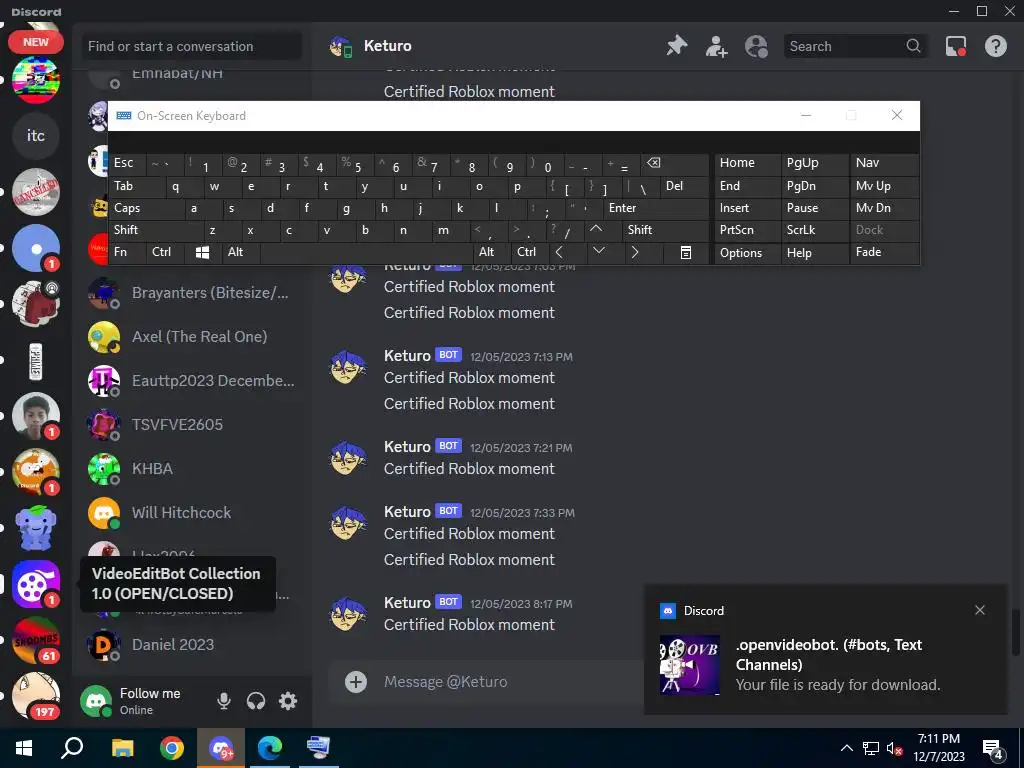The image size is (1024, 768).
Task: Toggle left Ctrl on the On-Screen Keyboard
Action: click(165, 252)
